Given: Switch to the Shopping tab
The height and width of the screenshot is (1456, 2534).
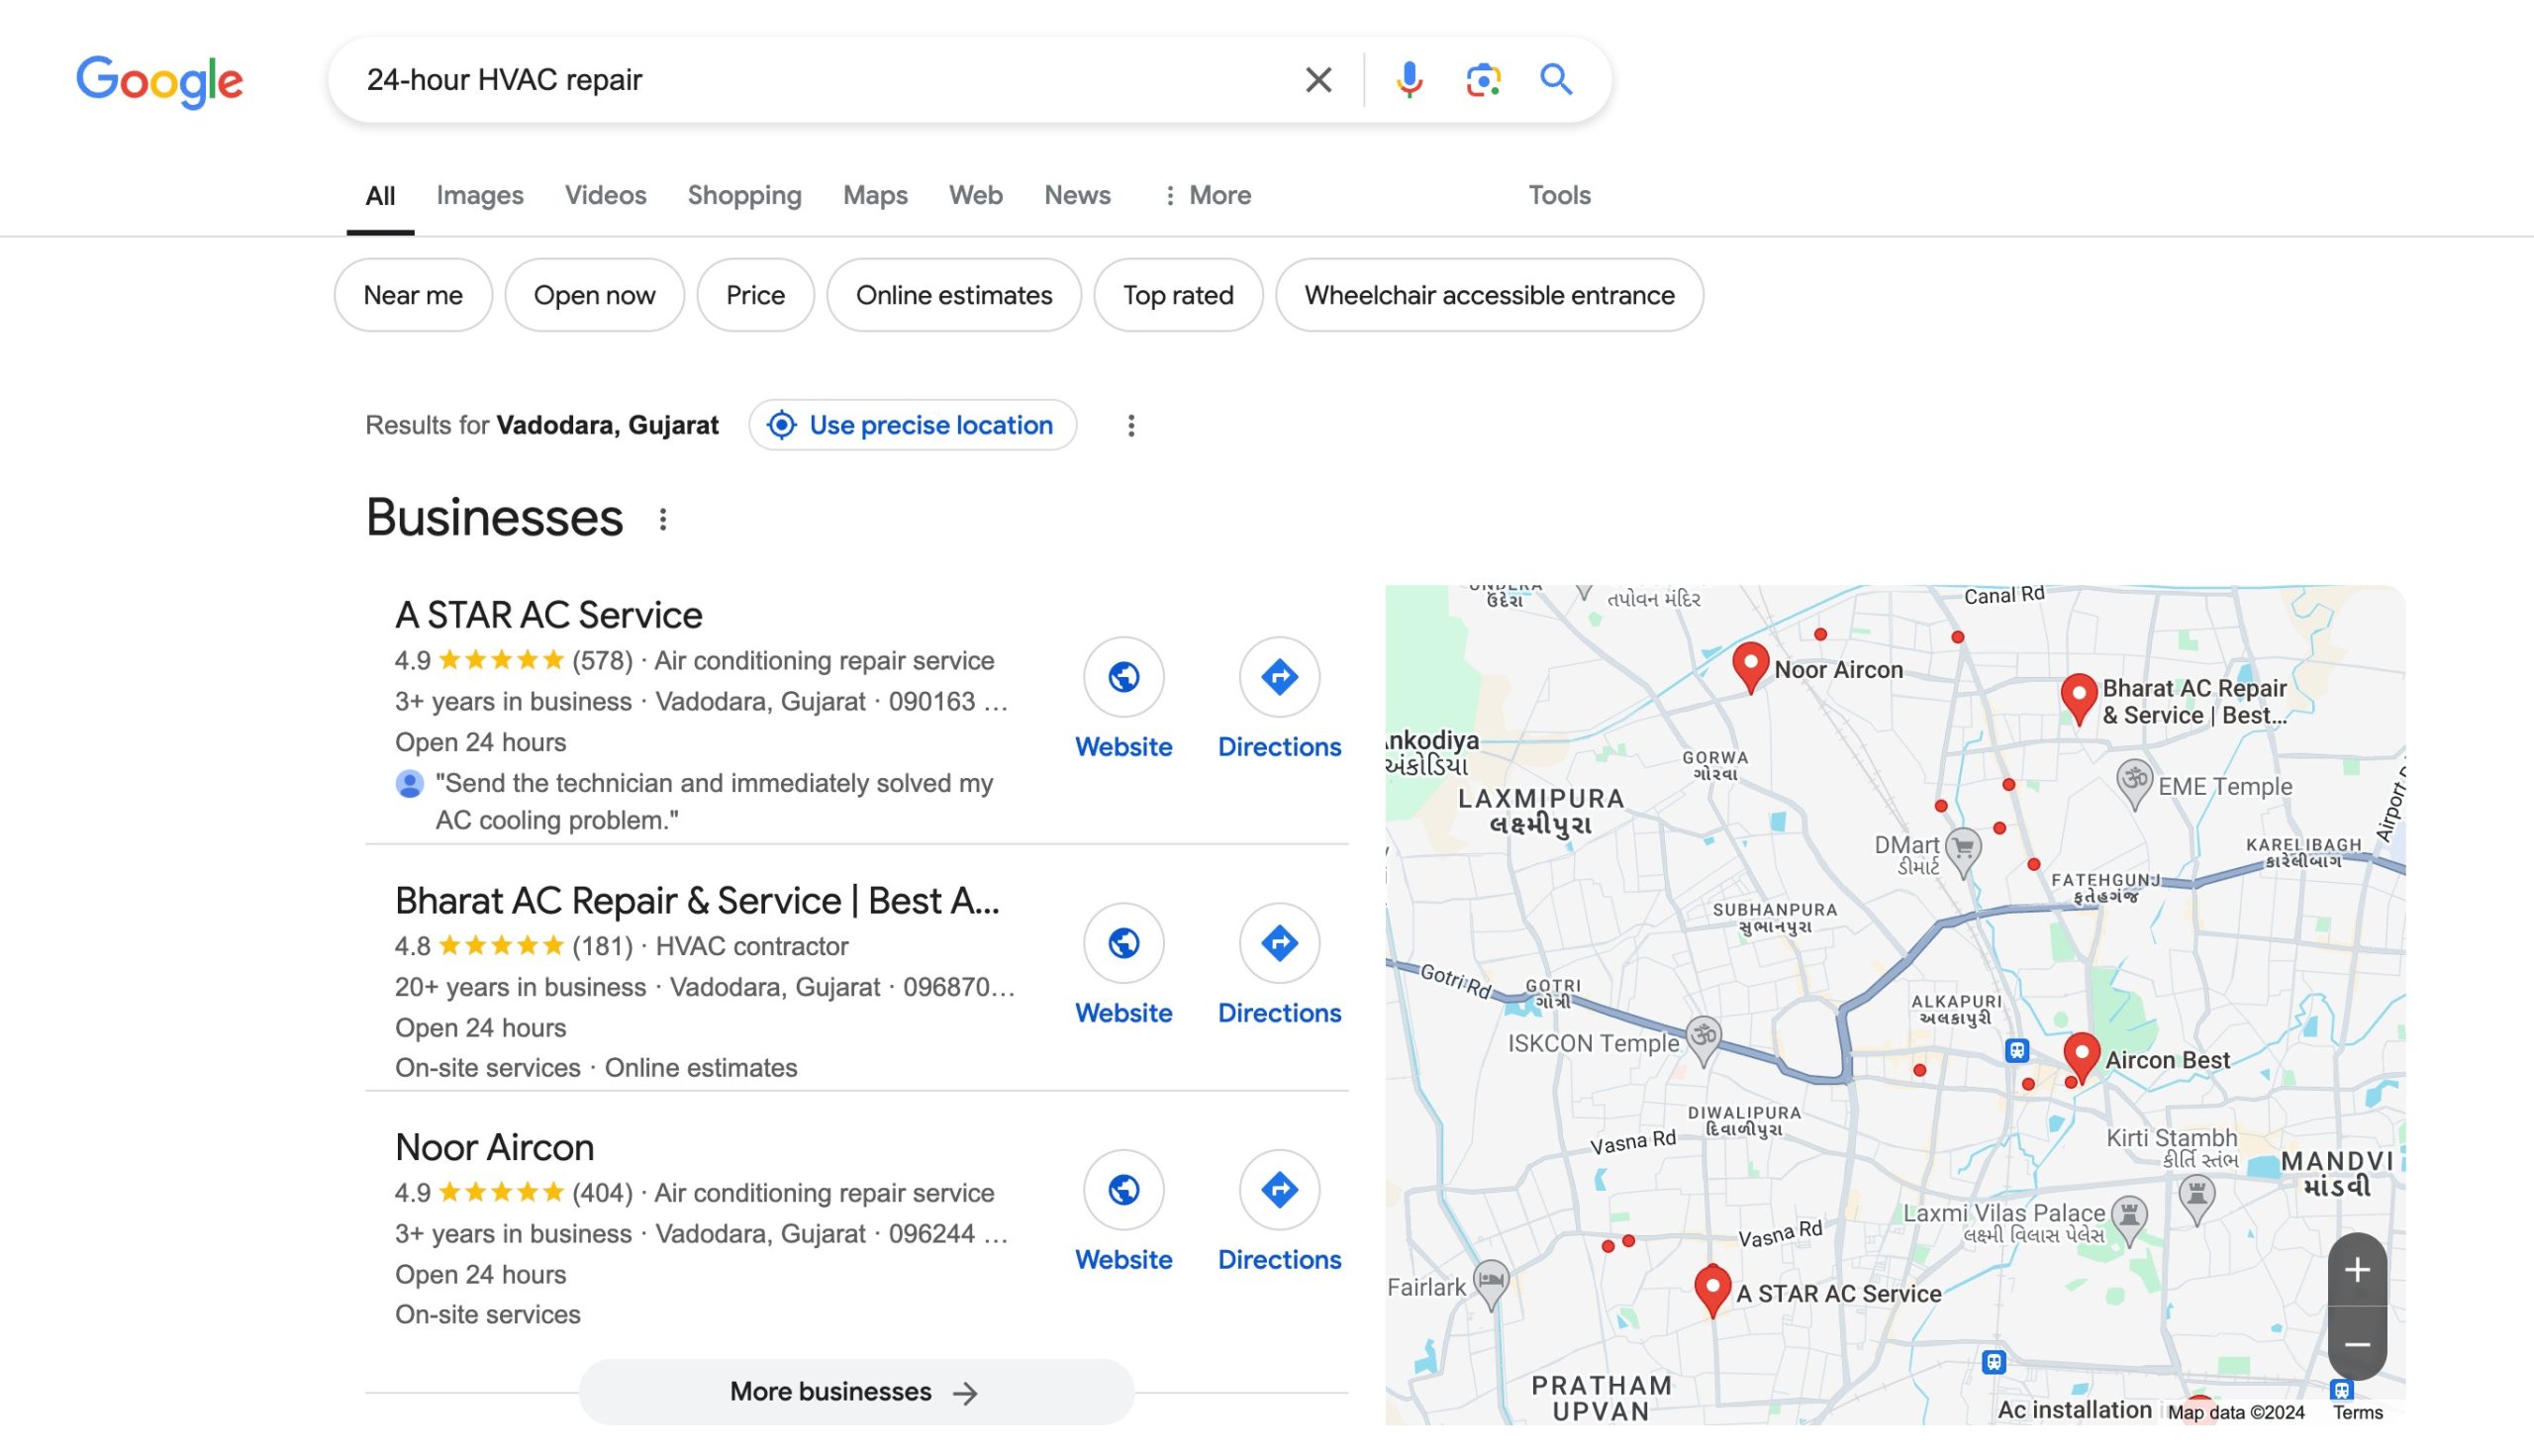Looking at the screenshot, I should [744, 195].
